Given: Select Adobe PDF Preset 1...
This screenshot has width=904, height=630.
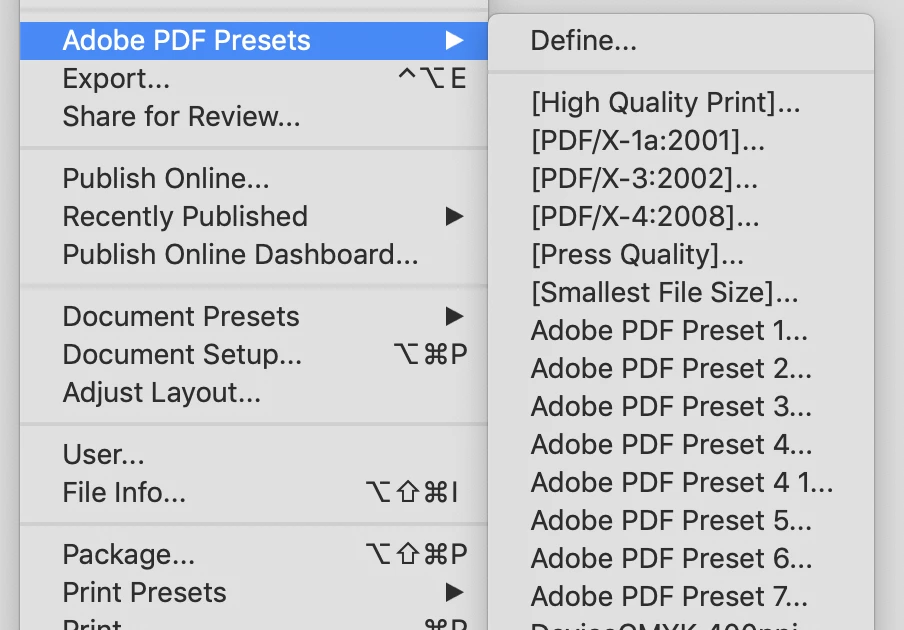Looking at the screenshot, I should pyautogui.click(x=681, y=331).
